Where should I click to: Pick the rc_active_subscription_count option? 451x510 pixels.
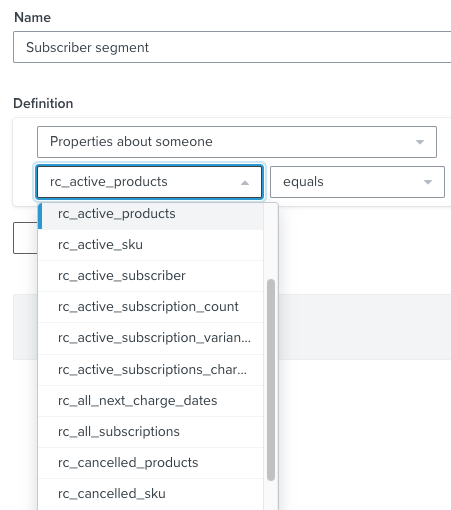(151, 307)
